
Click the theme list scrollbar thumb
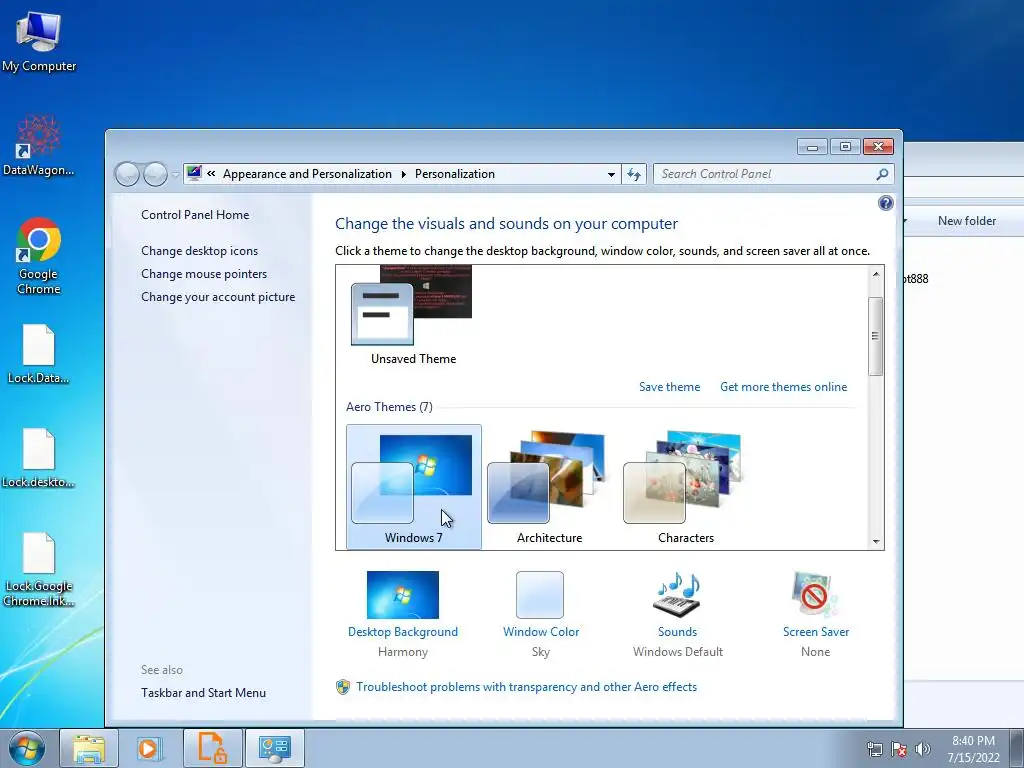tap(876, 336)
